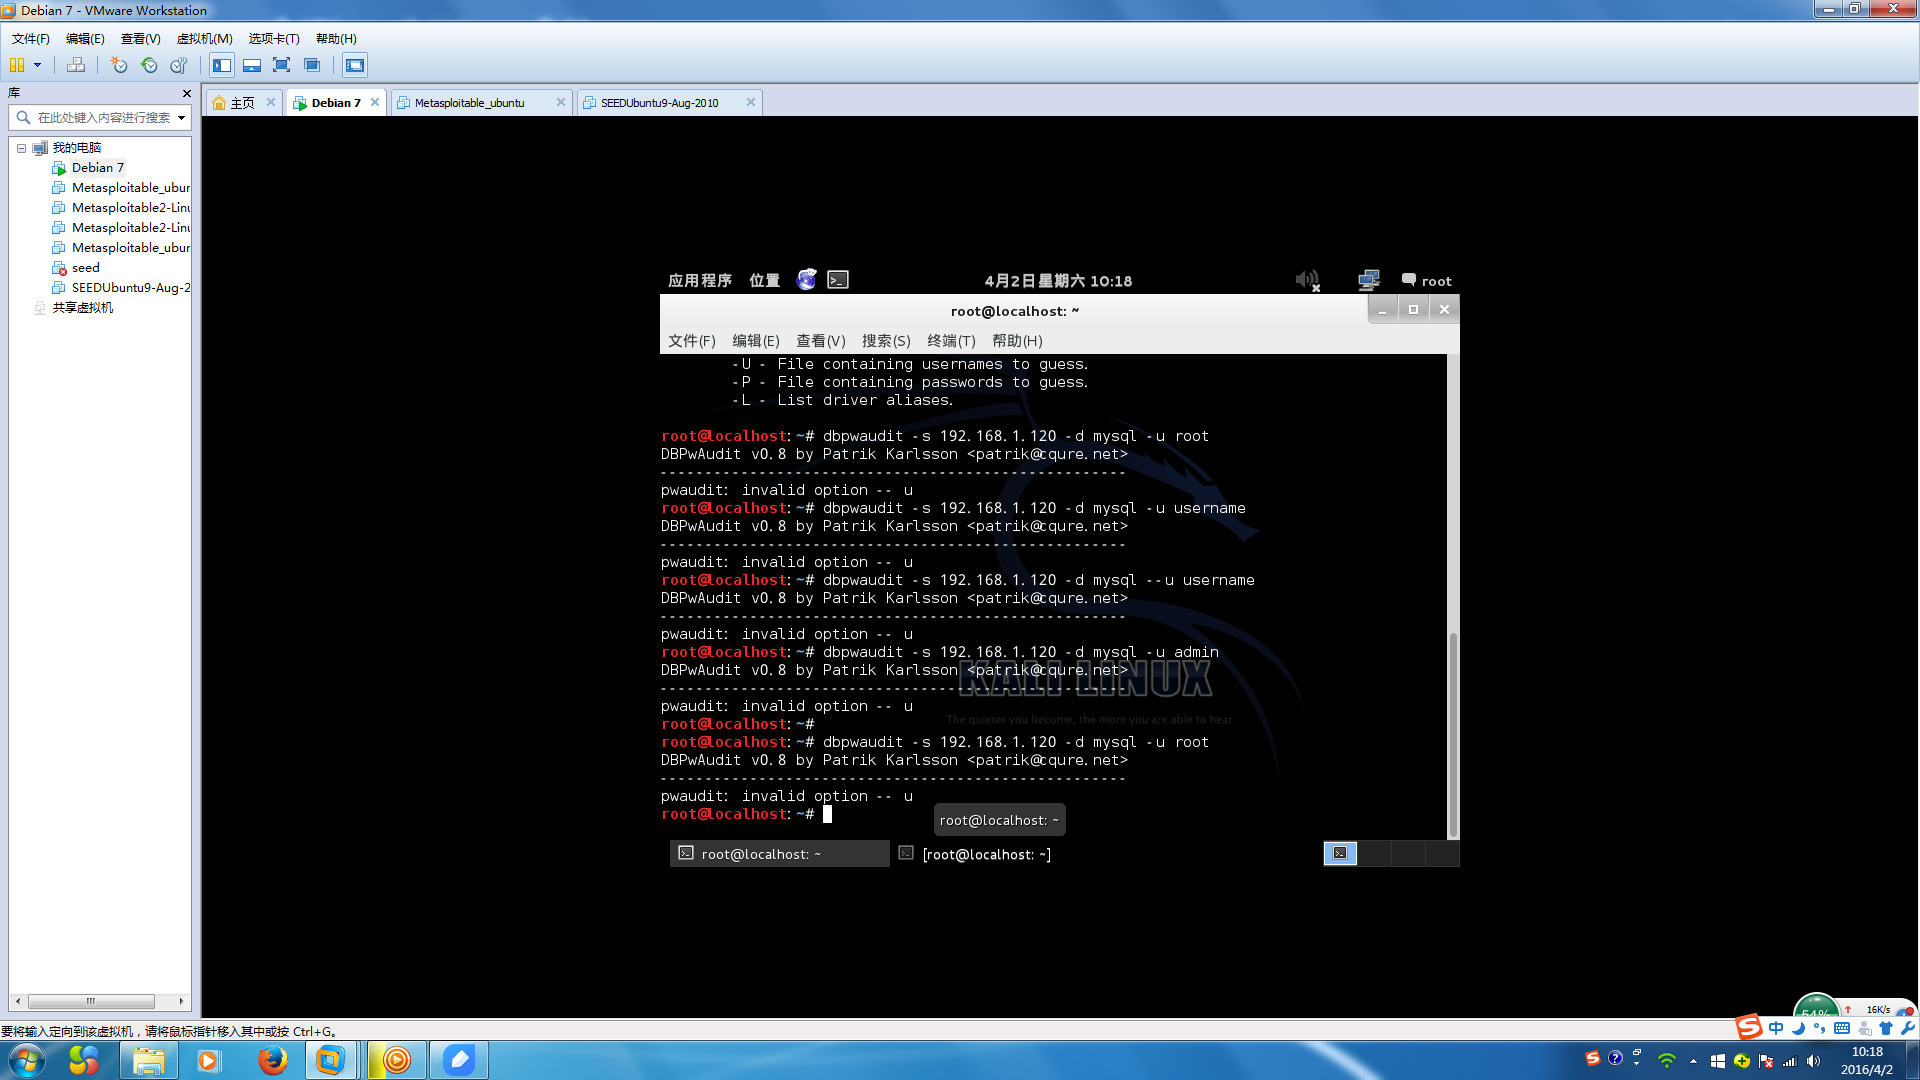Viewport: 1920px width, 1080px height.
Task: Click the Pause/suspend VM toolbar icon
Action: tap(17, 65)
